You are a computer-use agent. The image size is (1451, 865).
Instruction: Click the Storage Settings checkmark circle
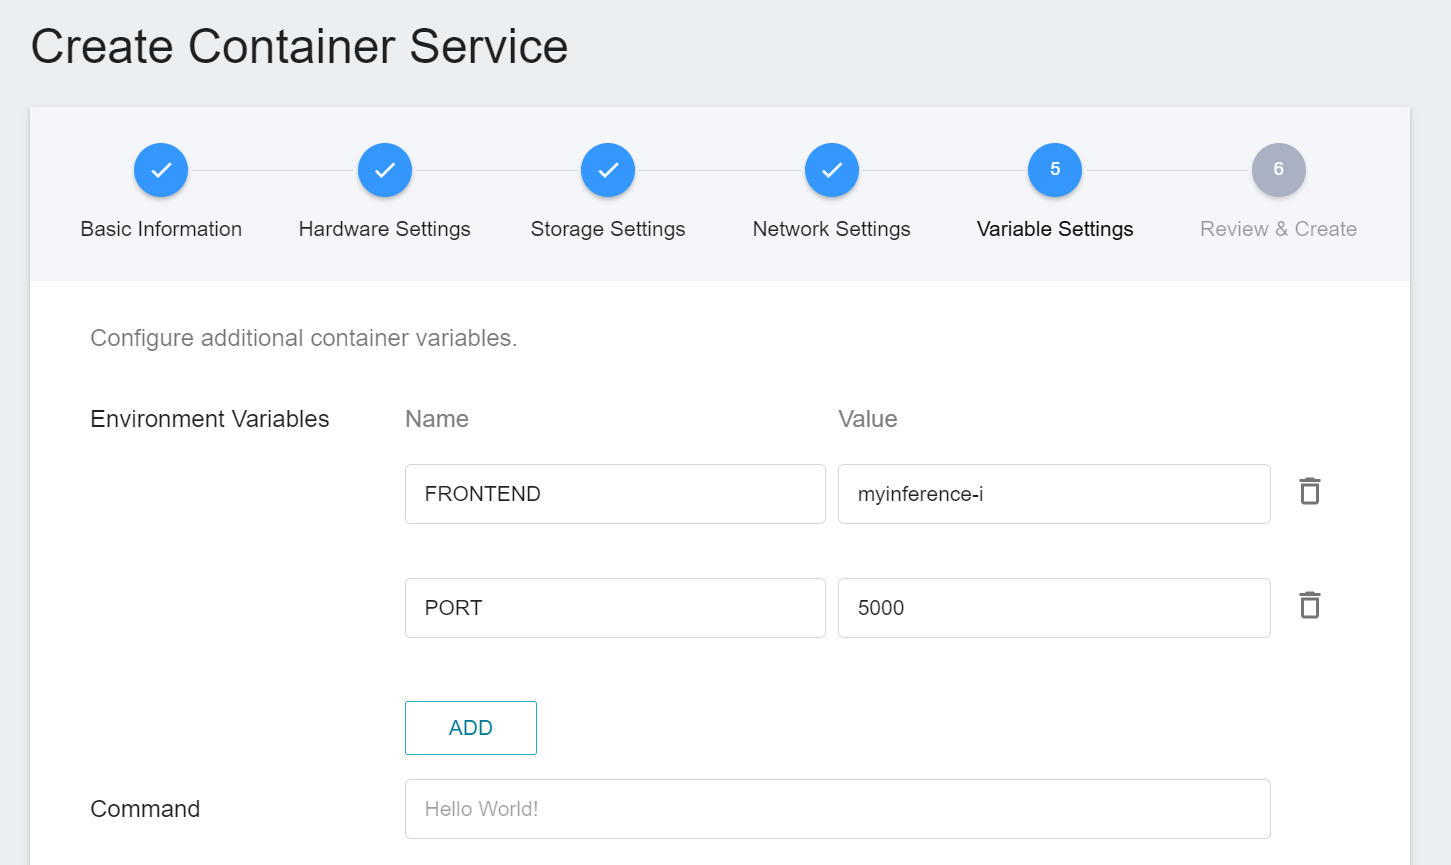tap(608, 170)
